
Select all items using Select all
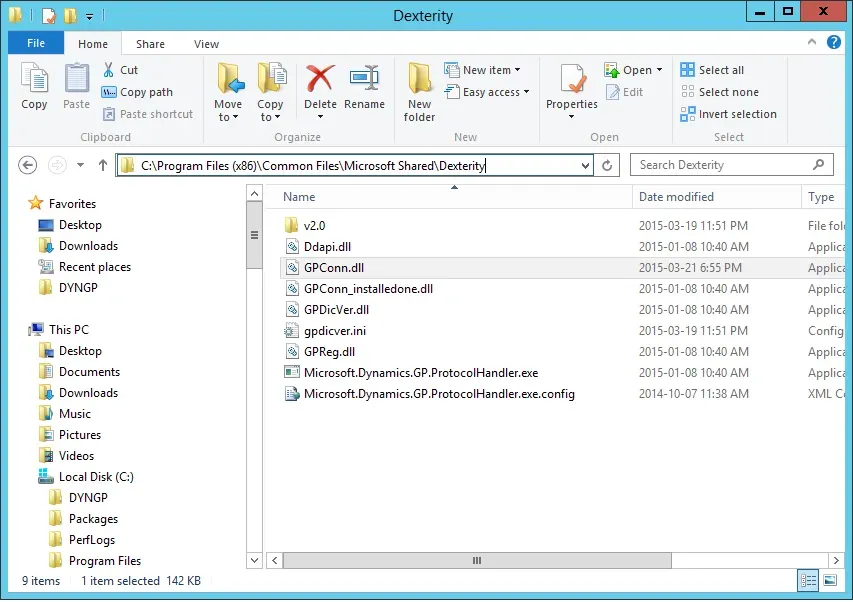click(713, 70)
